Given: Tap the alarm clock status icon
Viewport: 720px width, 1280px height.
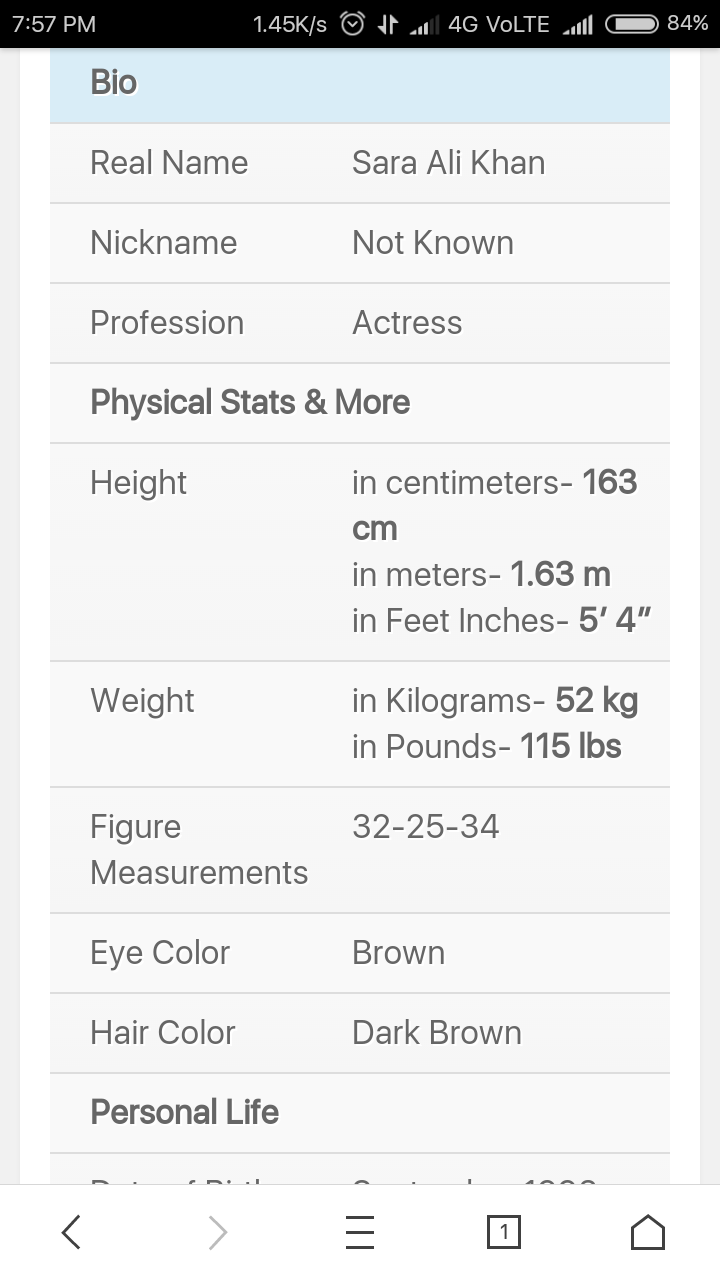Looking at the screenshot, I should pyautogui.click(x=352, y=24).
